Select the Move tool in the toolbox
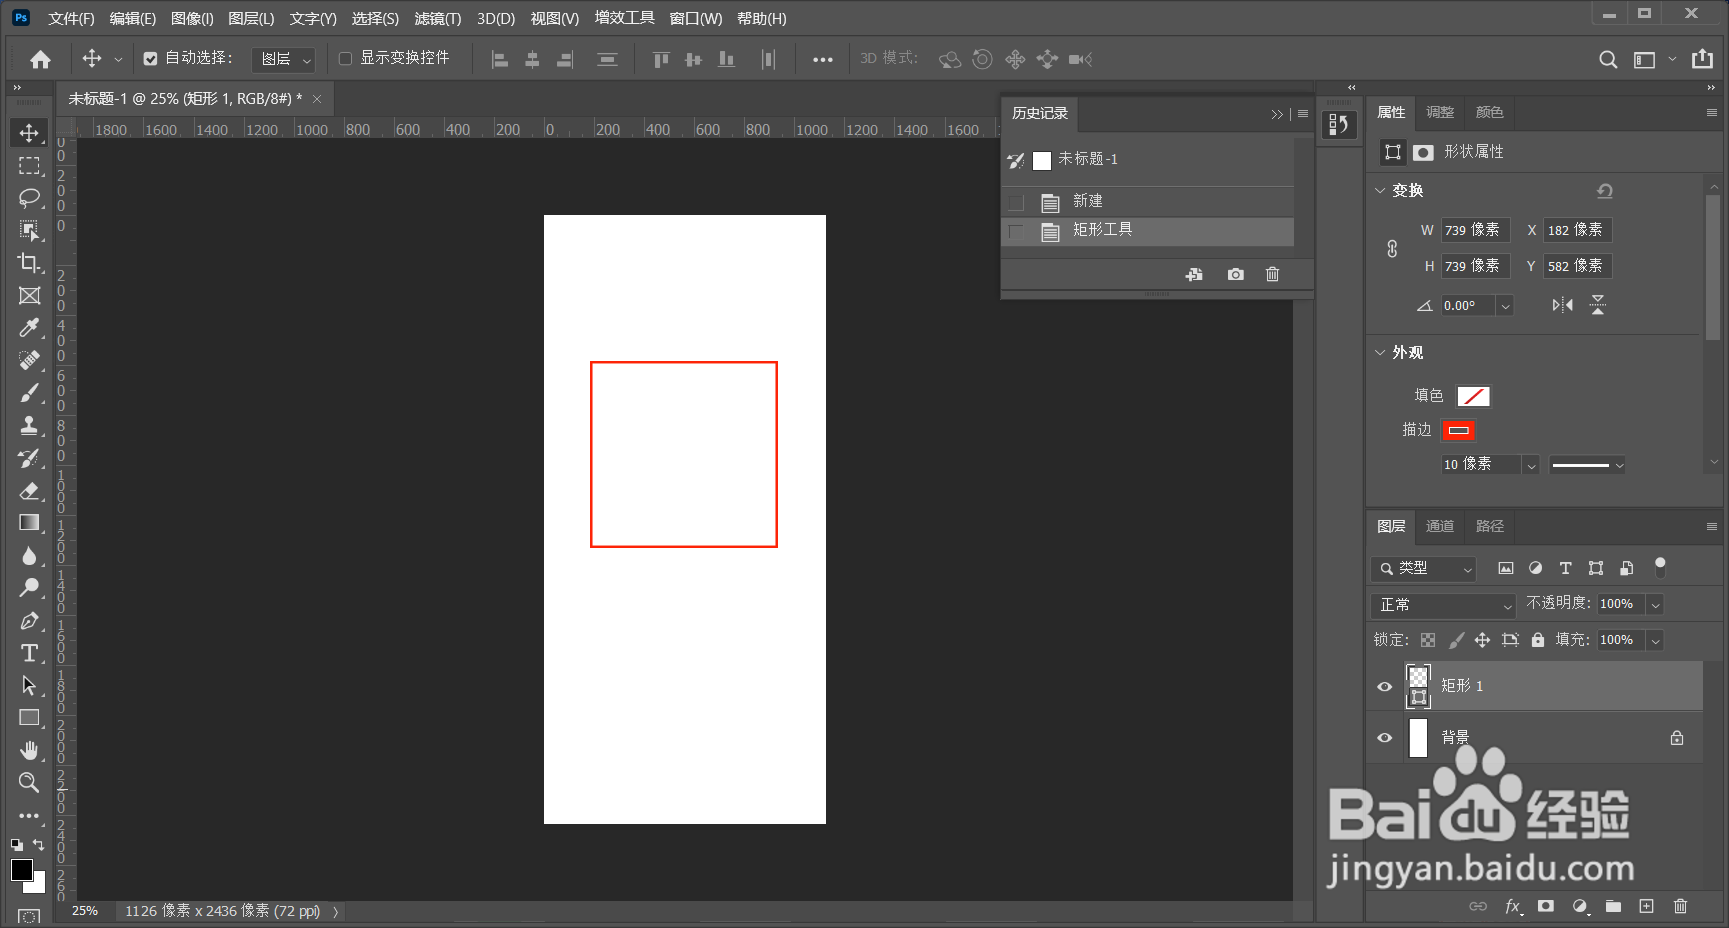 click(x=29, y=133)
